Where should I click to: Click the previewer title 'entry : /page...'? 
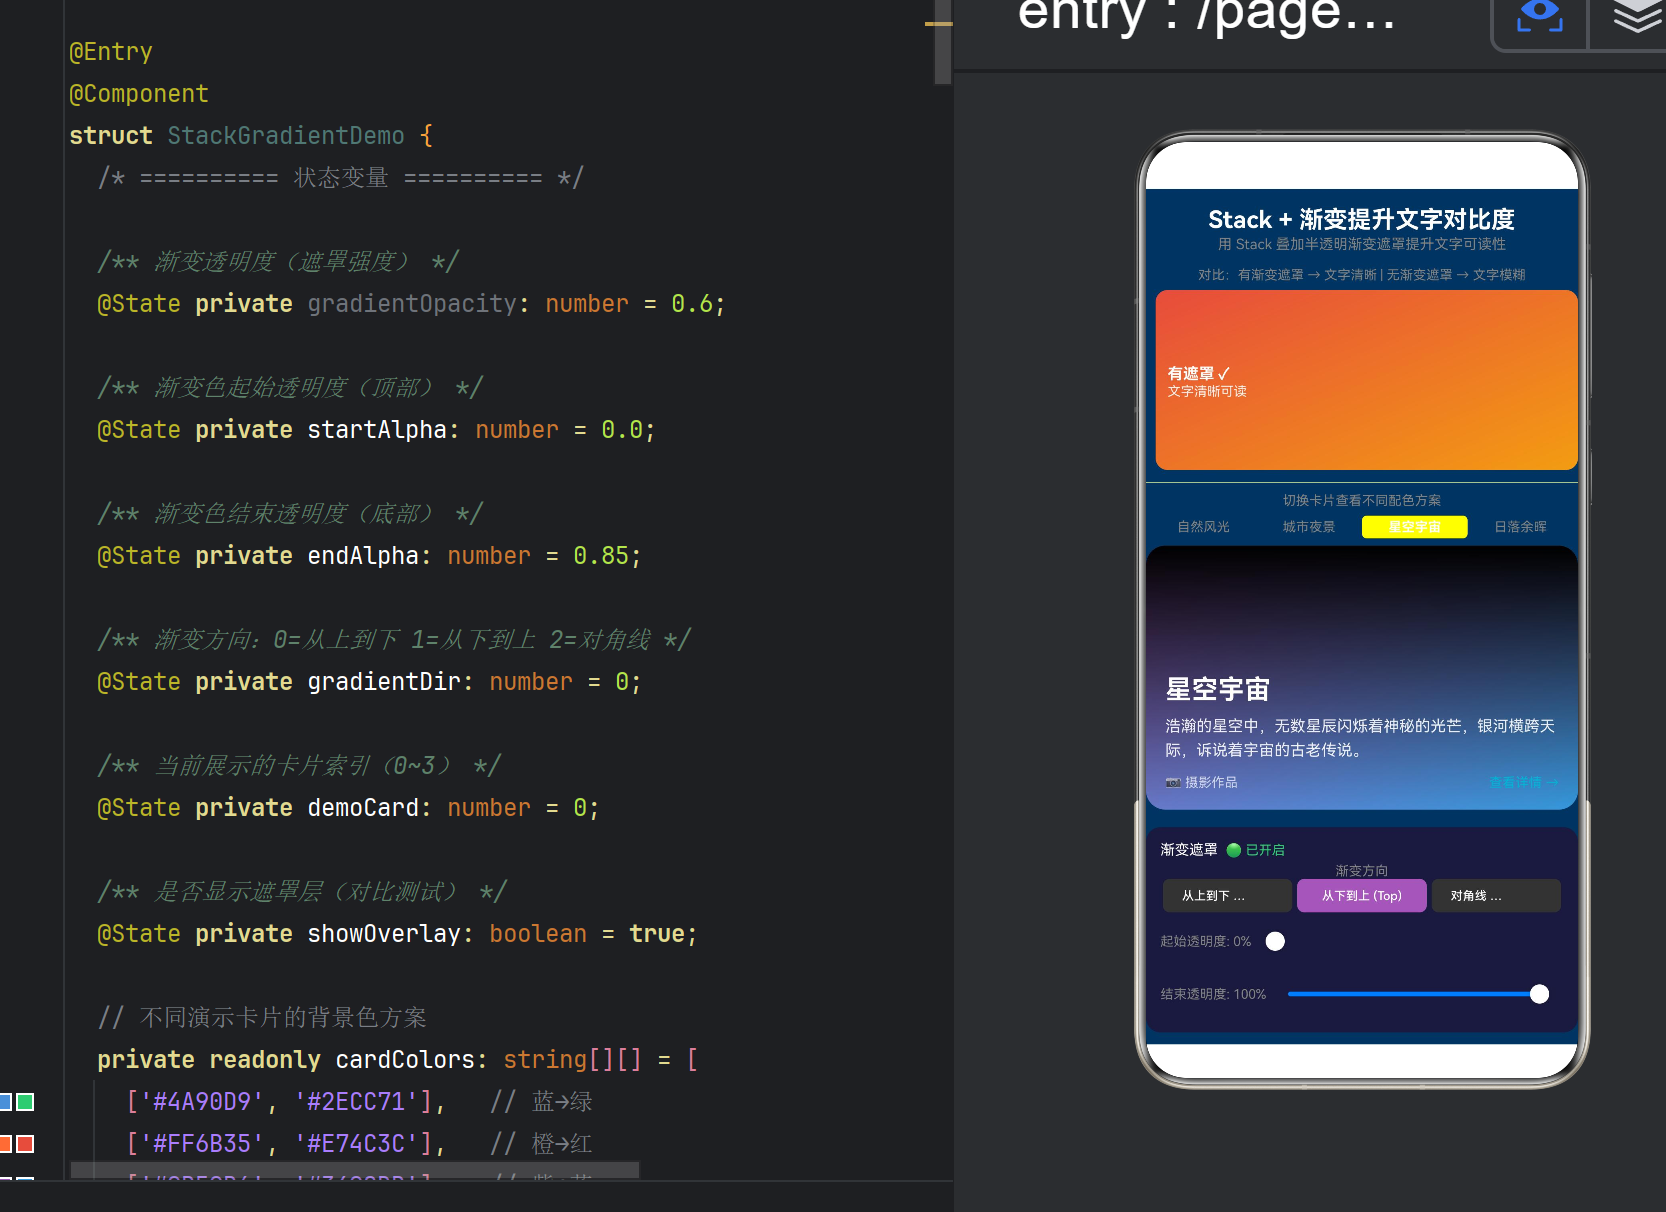click(x=1206, y=15)
